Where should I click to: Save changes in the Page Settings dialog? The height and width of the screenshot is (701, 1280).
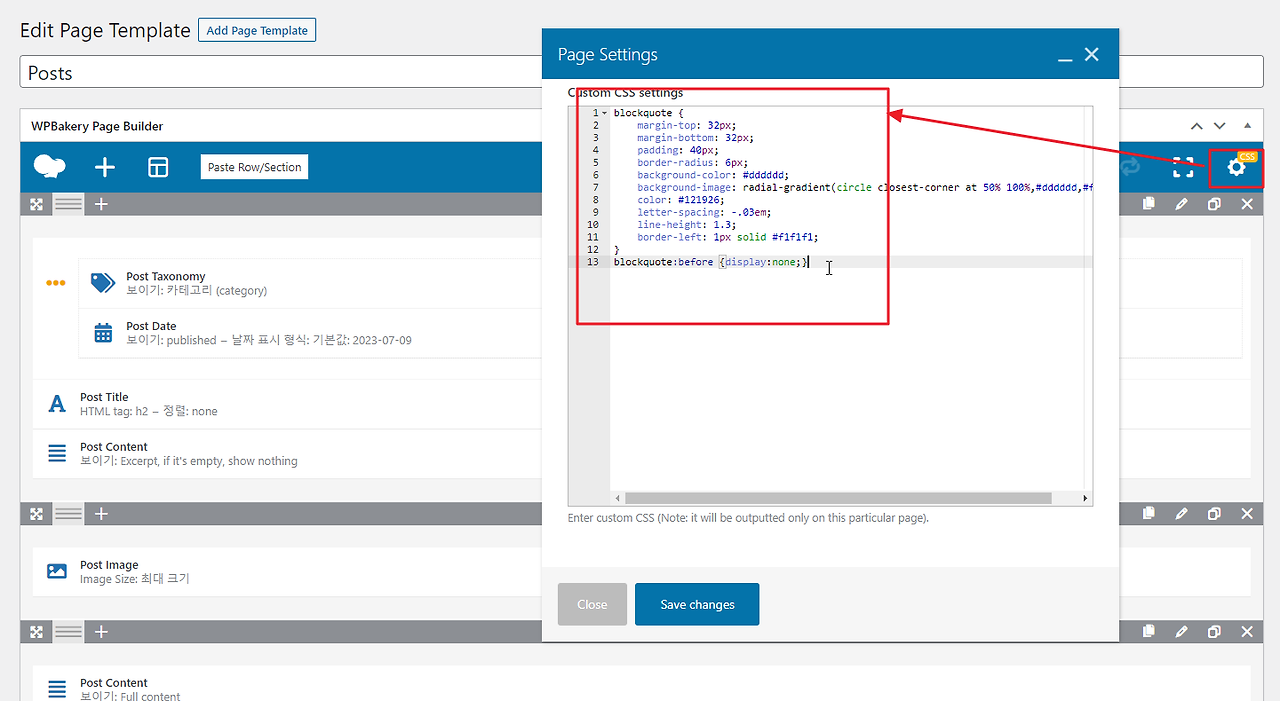click(697, 604)
